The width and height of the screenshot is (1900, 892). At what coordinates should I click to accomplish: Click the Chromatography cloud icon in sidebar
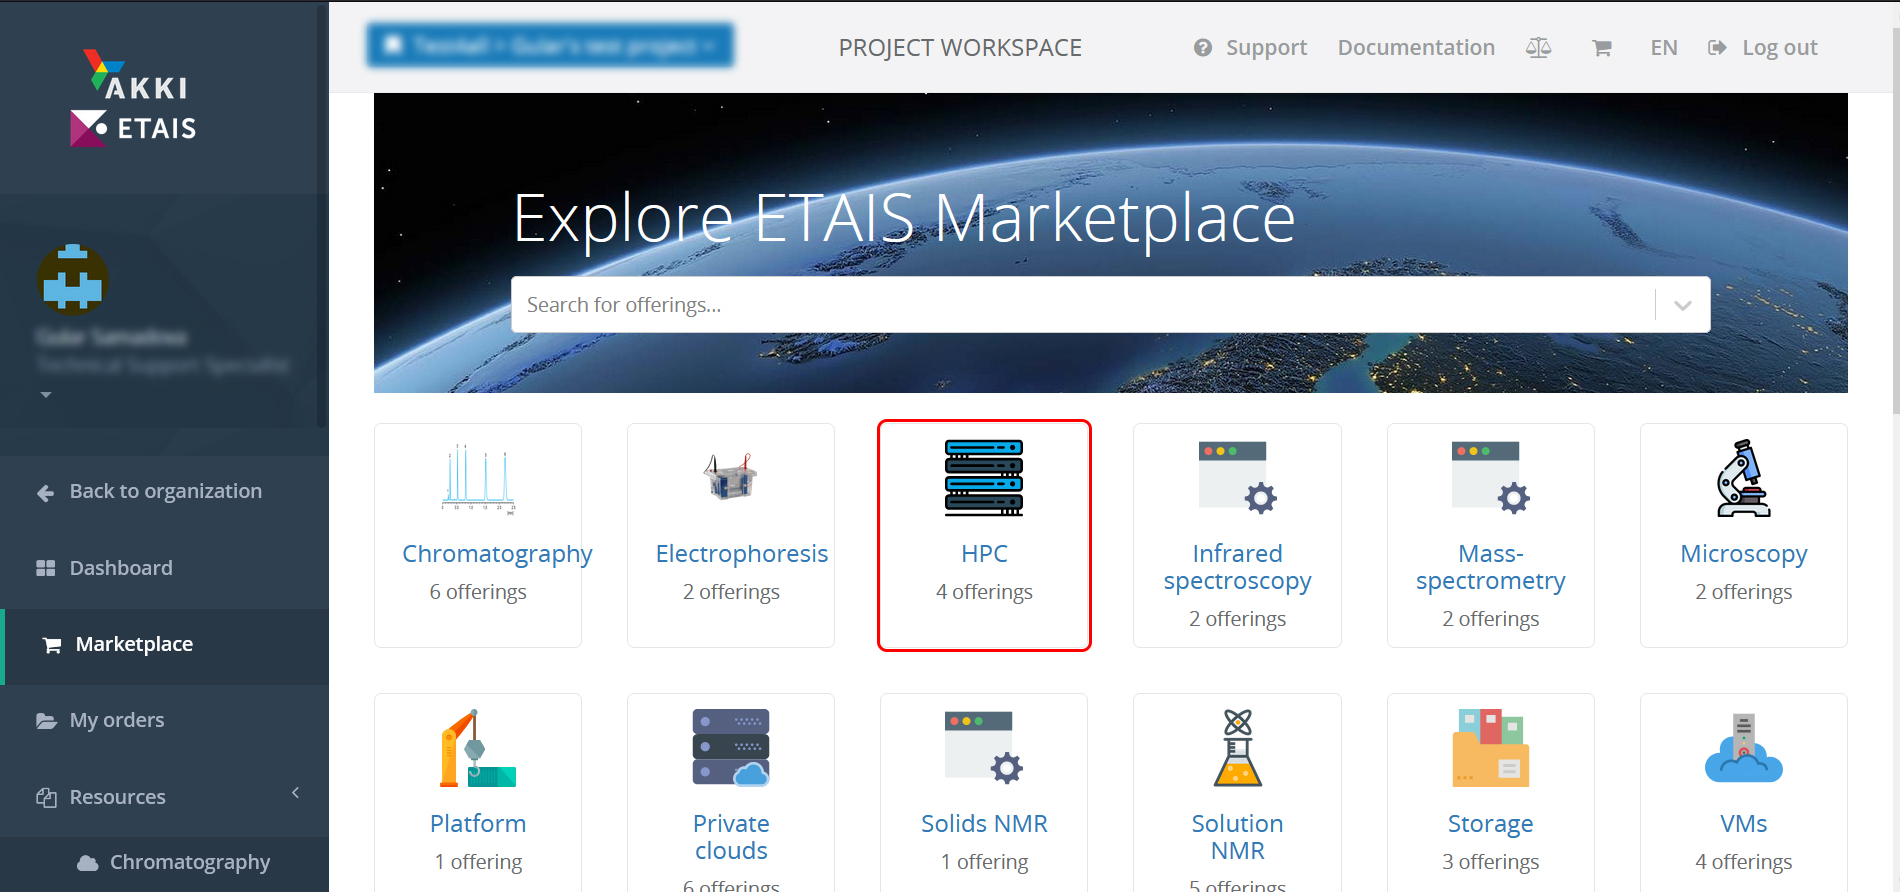pos(88,862)
